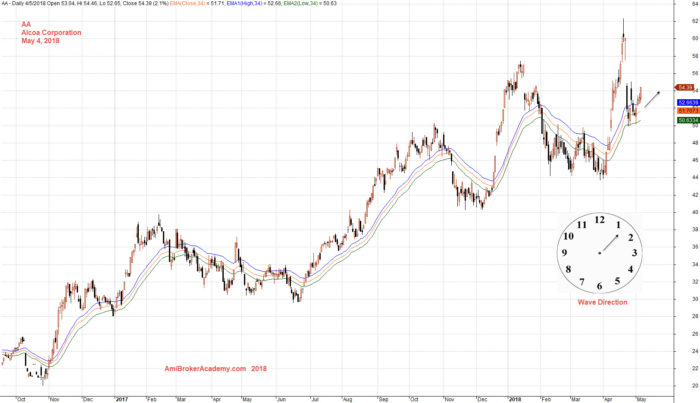
Task: Click the number 9 on the clock
Action: [x=564, y=253]
